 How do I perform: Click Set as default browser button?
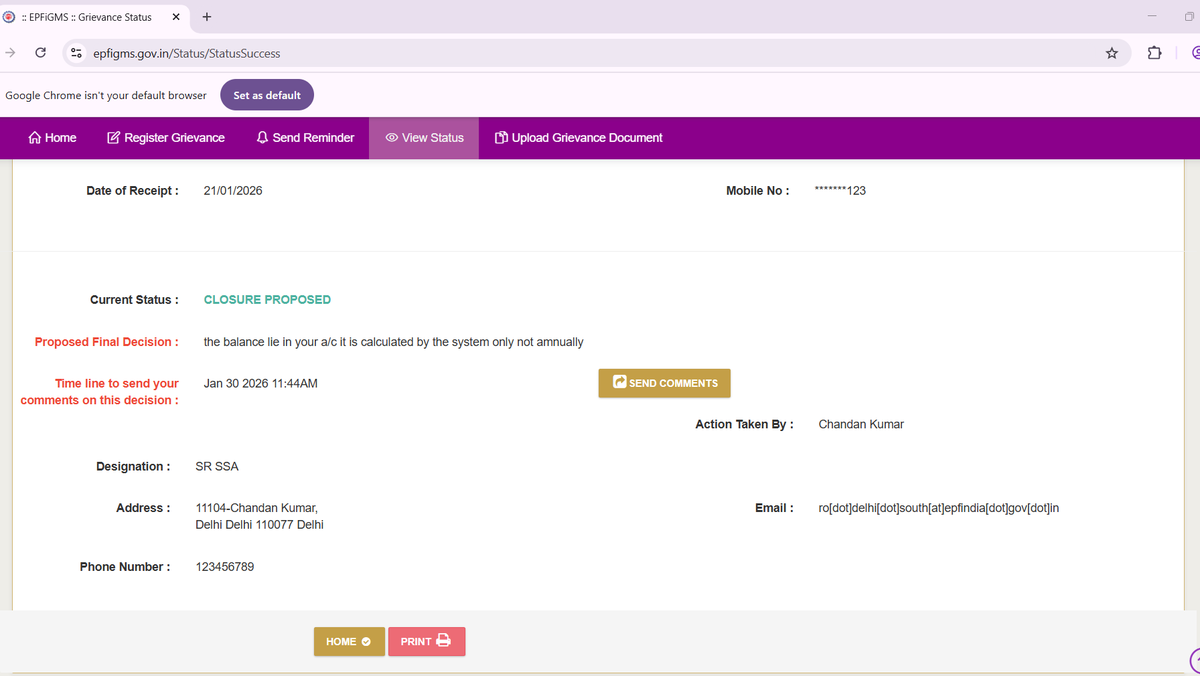click(x=267, y=95)
